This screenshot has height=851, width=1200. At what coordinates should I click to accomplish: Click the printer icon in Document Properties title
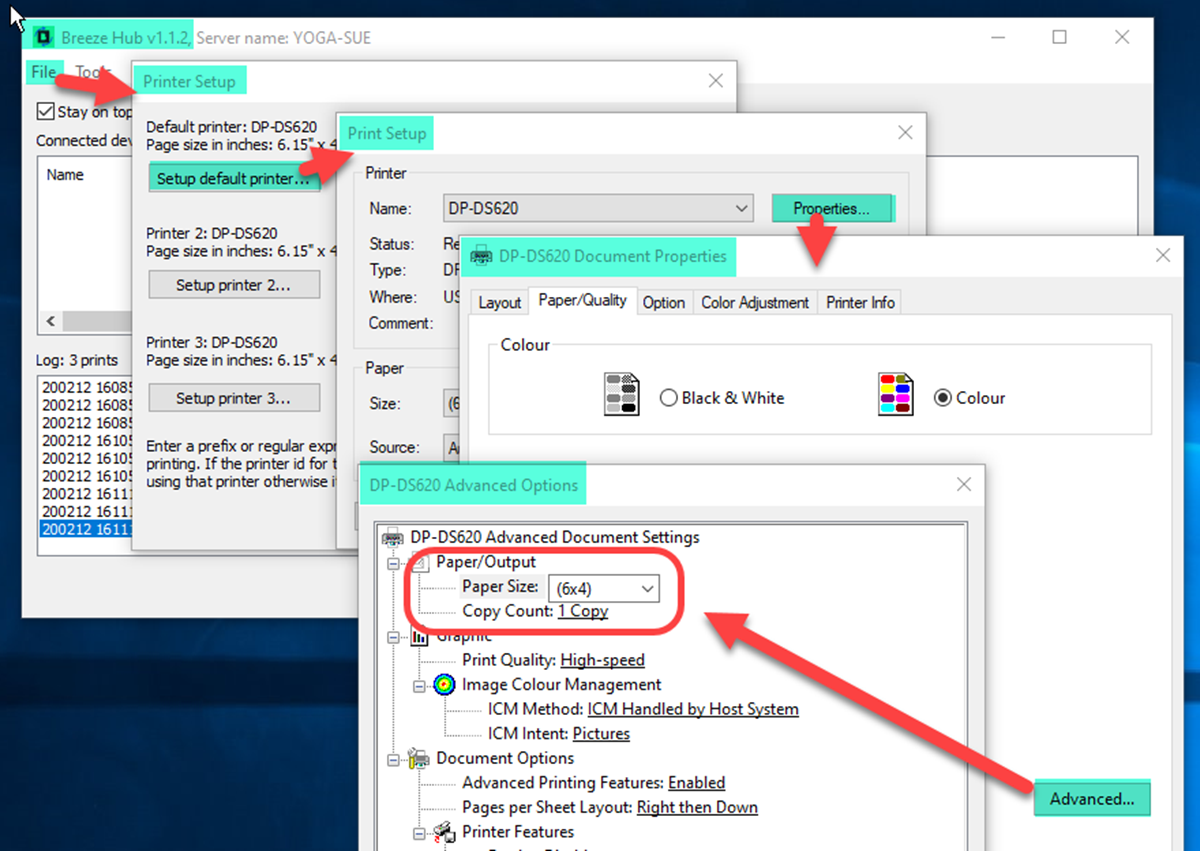pos(481,256)
